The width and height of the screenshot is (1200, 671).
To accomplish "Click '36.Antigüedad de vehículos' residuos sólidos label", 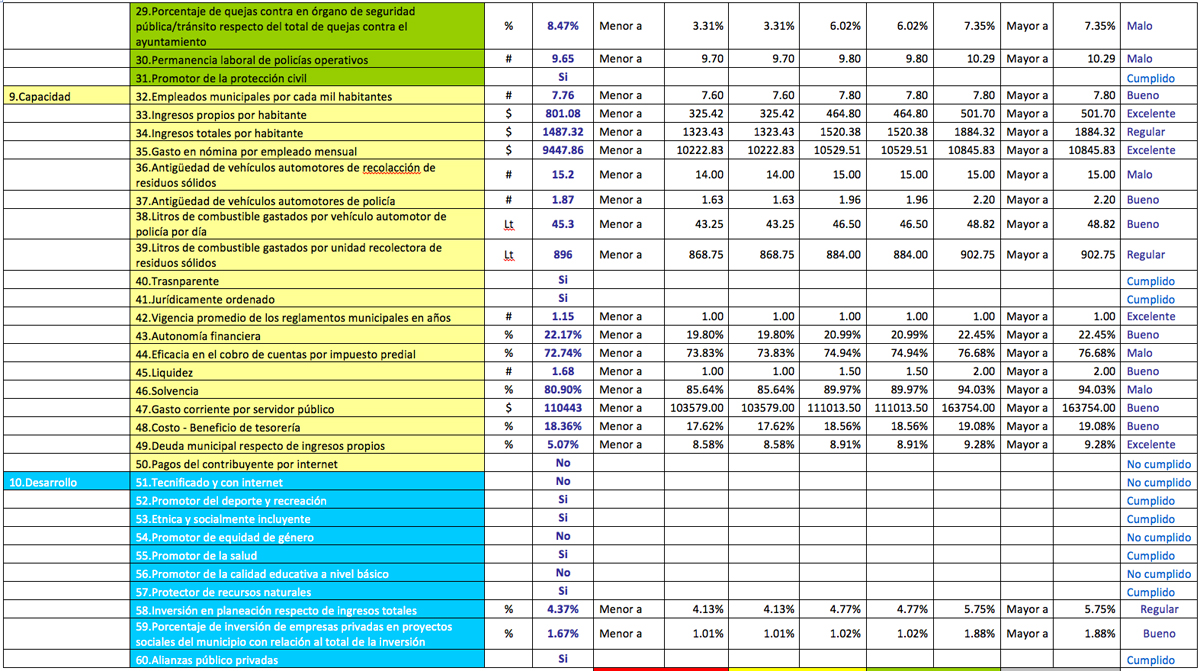I will (286, 175).
